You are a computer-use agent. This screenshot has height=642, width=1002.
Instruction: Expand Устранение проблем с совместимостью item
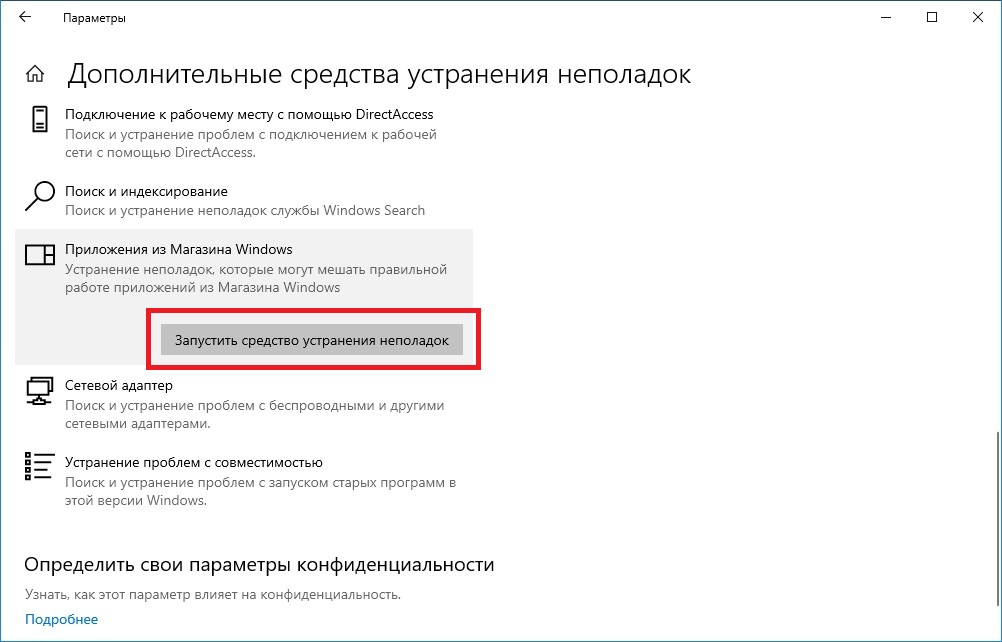point(194,463)
